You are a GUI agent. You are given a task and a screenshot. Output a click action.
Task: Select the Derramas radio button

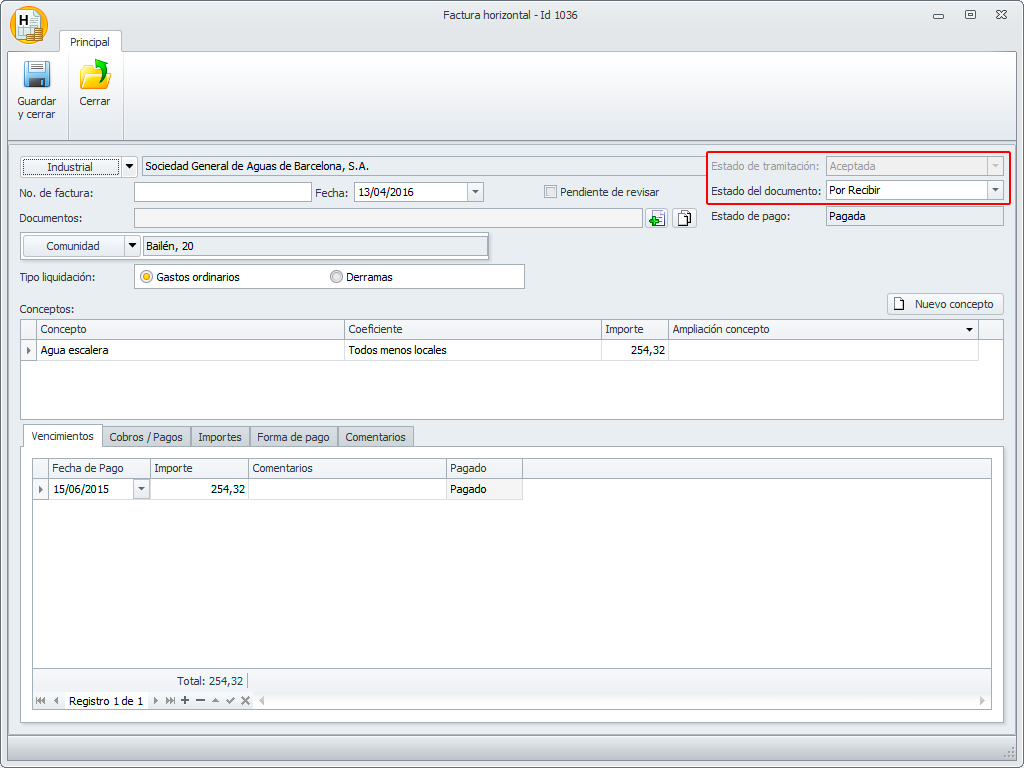(x=336, y=277)
